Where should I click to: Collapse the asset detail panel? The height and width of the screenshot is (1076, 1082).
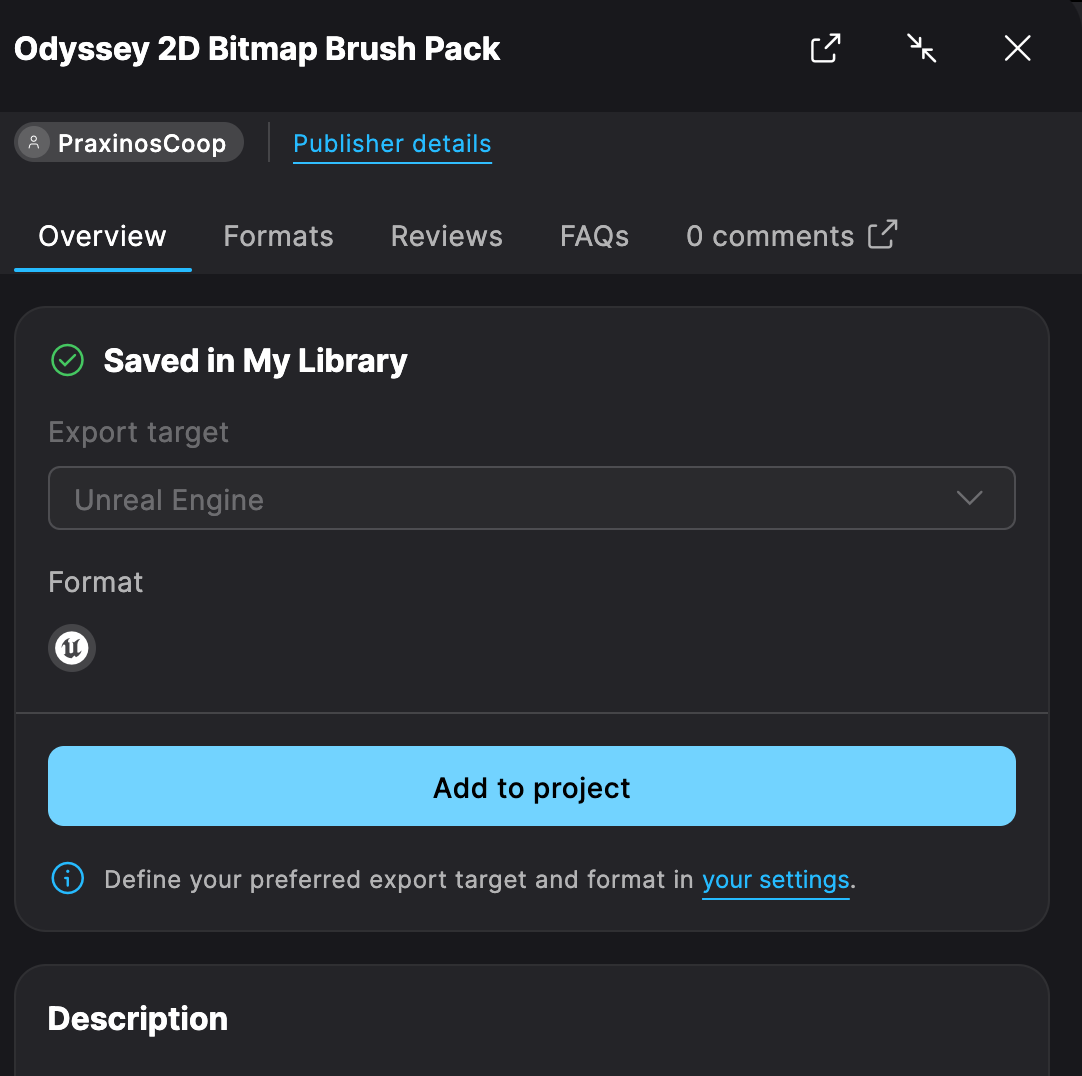click(x=921, y=48)
